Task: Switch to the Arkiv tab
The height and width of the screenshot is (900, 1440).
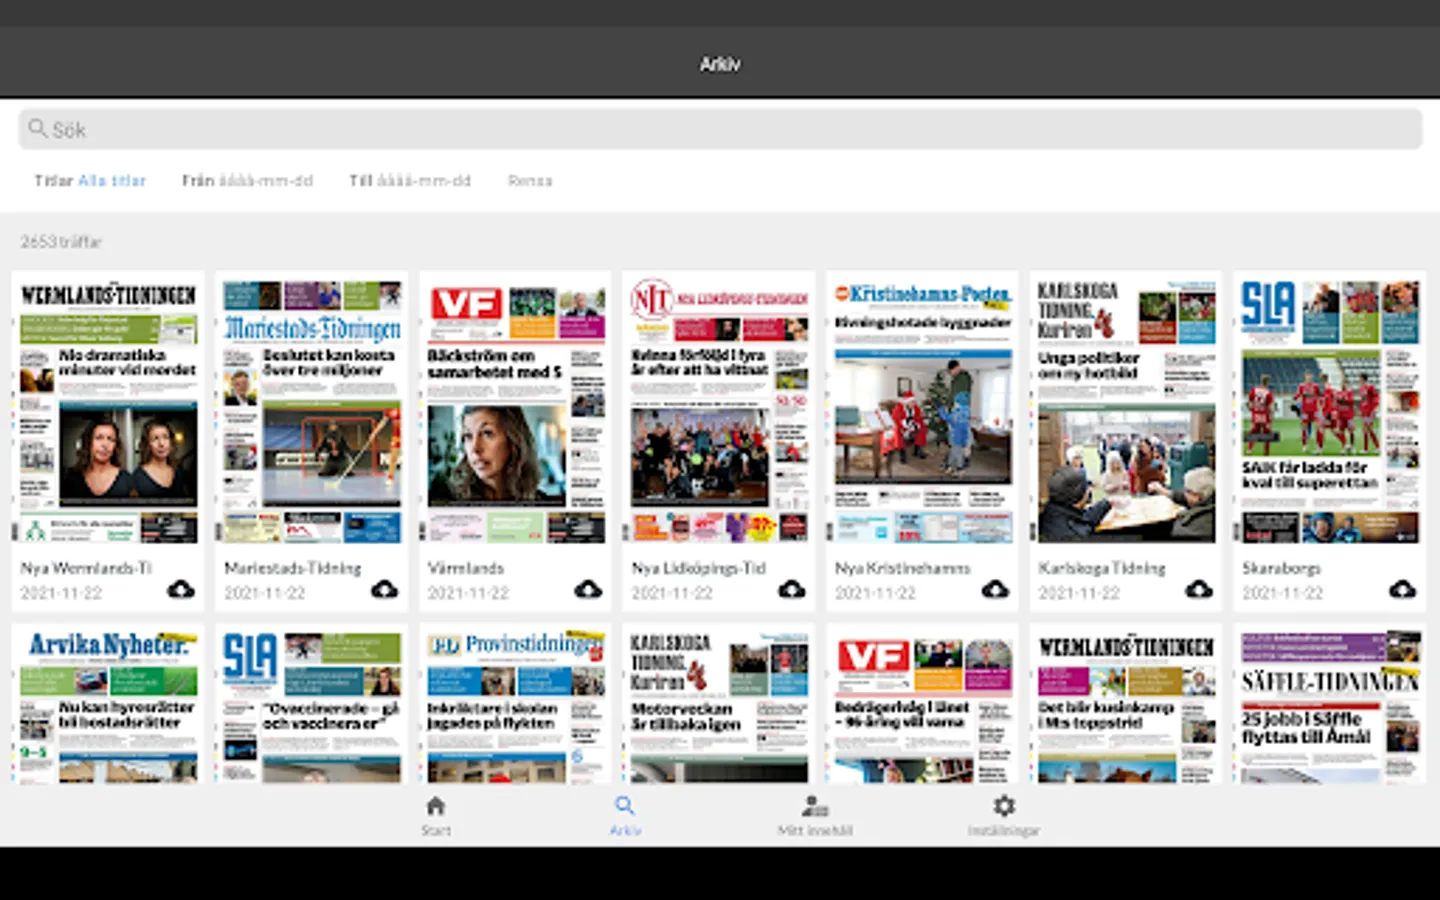Action: click(625, 815)
